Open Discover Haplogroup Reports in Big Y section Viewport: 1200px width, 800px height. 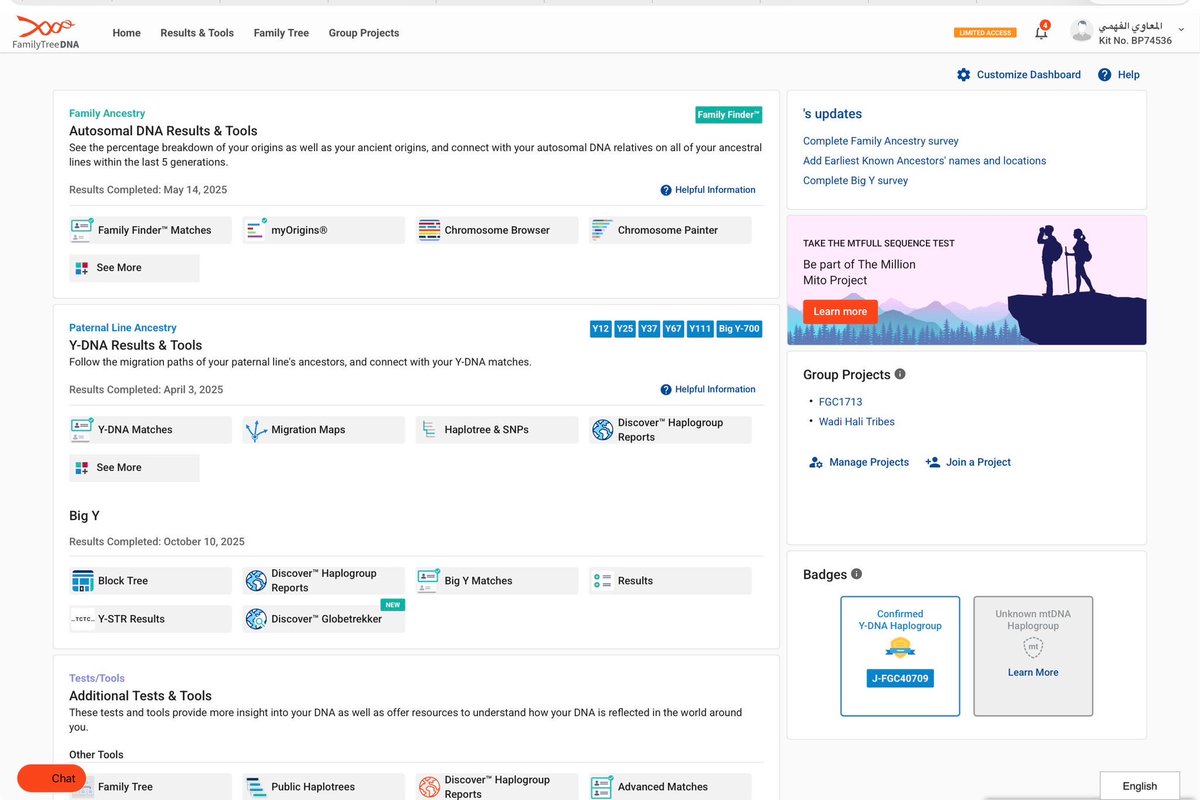[323, 581]
